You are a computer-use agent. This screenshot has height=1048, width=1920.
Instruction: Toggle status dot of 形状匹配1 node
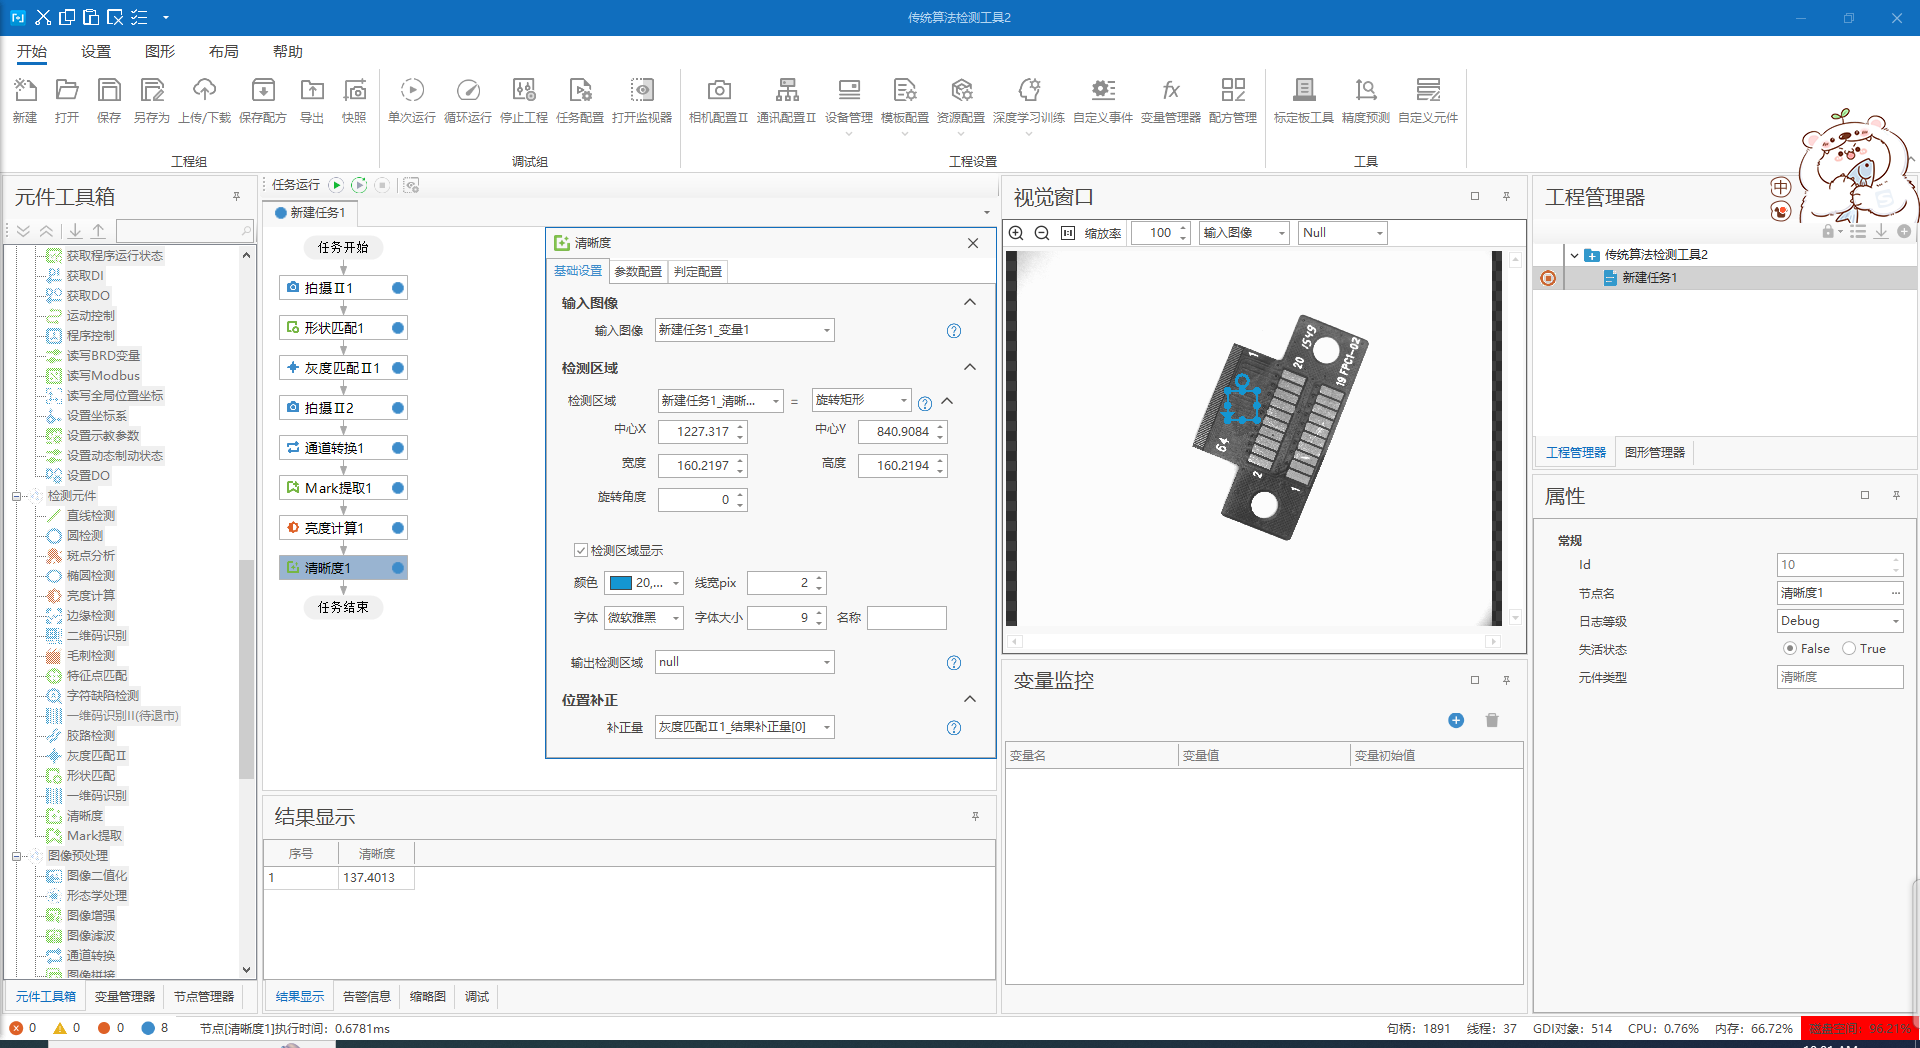coord(398,328)
